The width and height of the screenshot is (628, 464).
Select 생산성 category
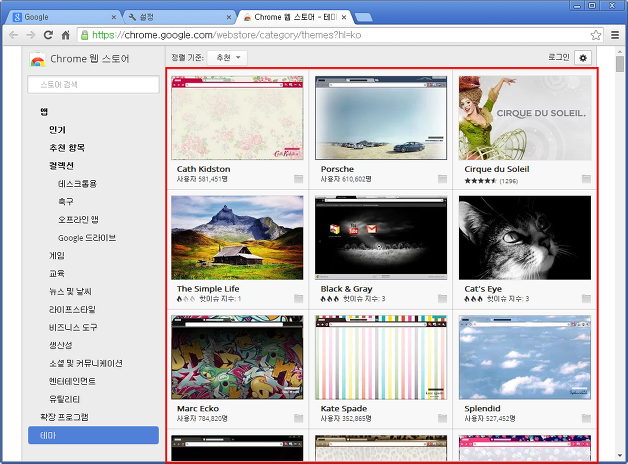coord(60,345)
